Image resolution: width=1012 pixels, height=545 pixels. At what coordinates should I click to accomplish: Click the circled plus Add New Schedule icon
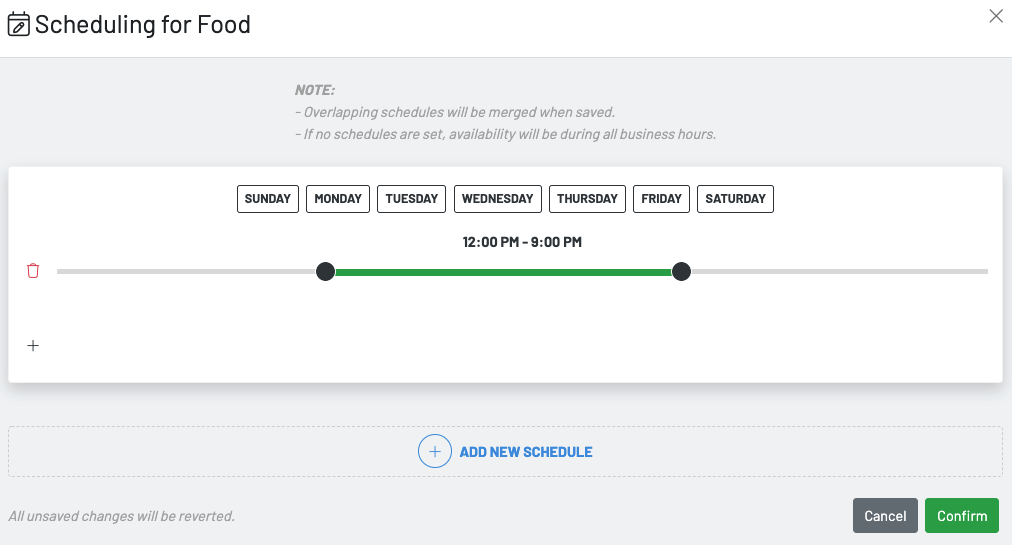click(435, 452)
